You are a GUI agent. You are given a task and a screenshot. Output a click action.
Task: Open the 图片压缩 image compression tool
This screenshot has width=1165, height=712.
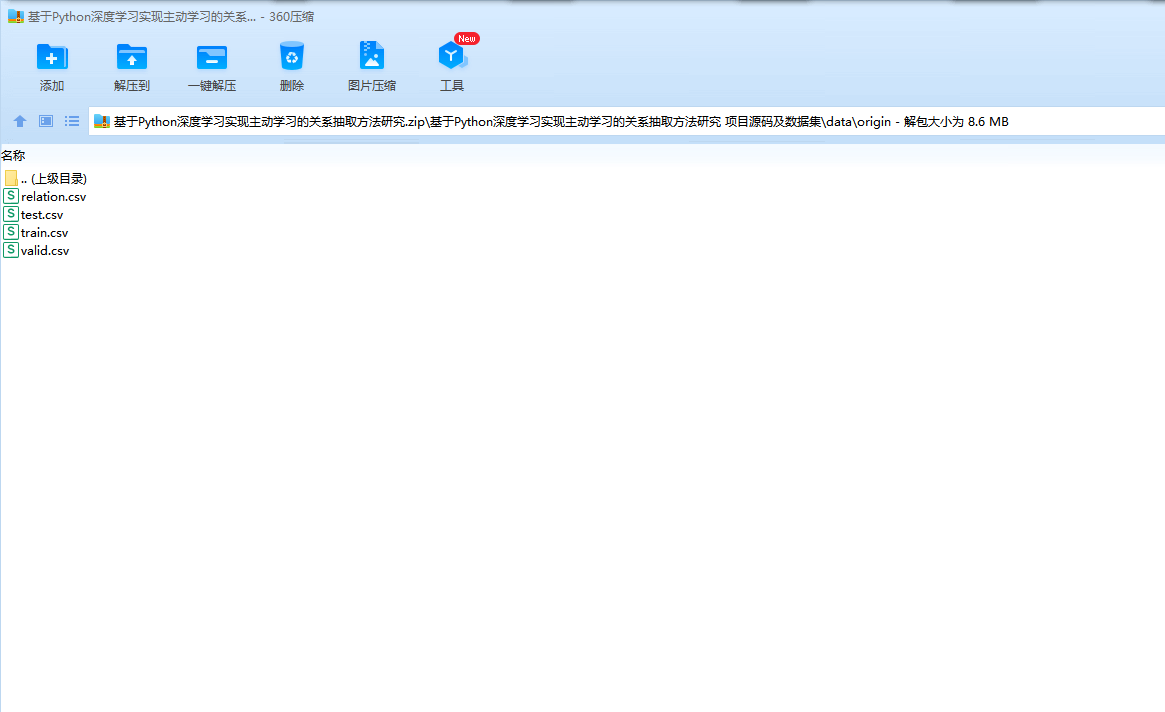371,56
